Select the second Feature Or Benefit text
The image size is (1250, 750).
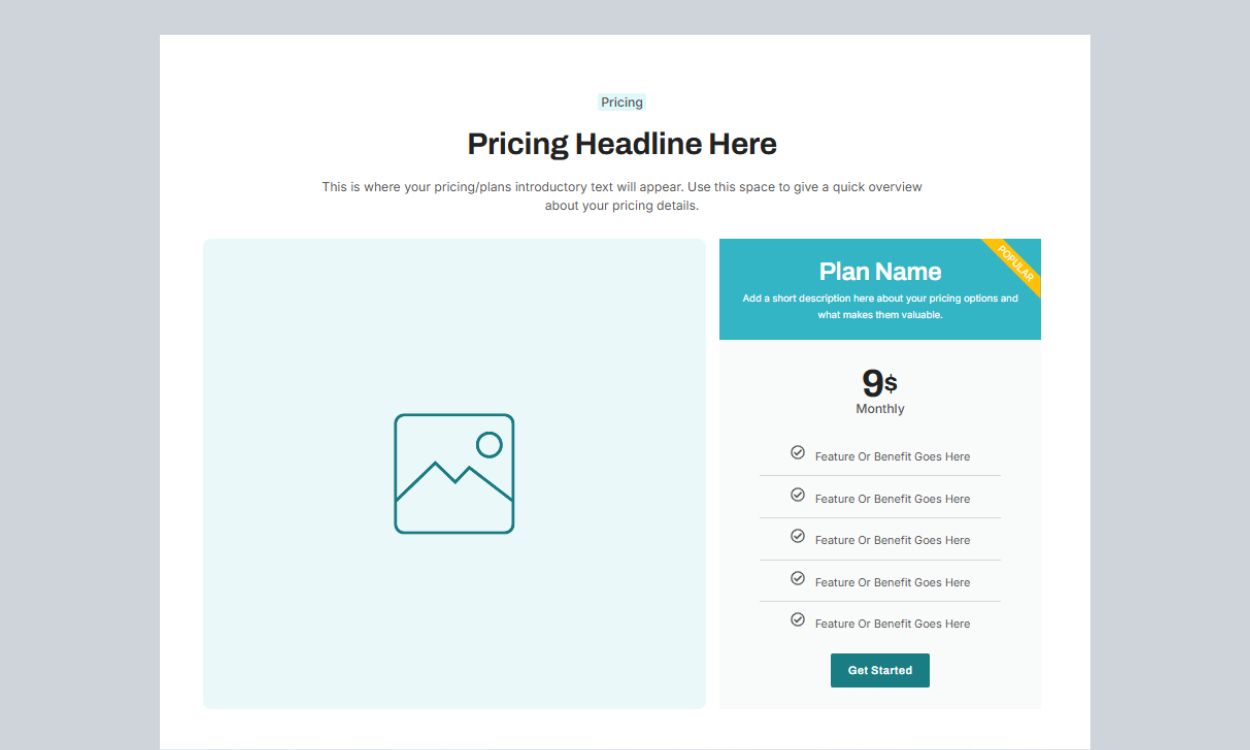(892, 499)
